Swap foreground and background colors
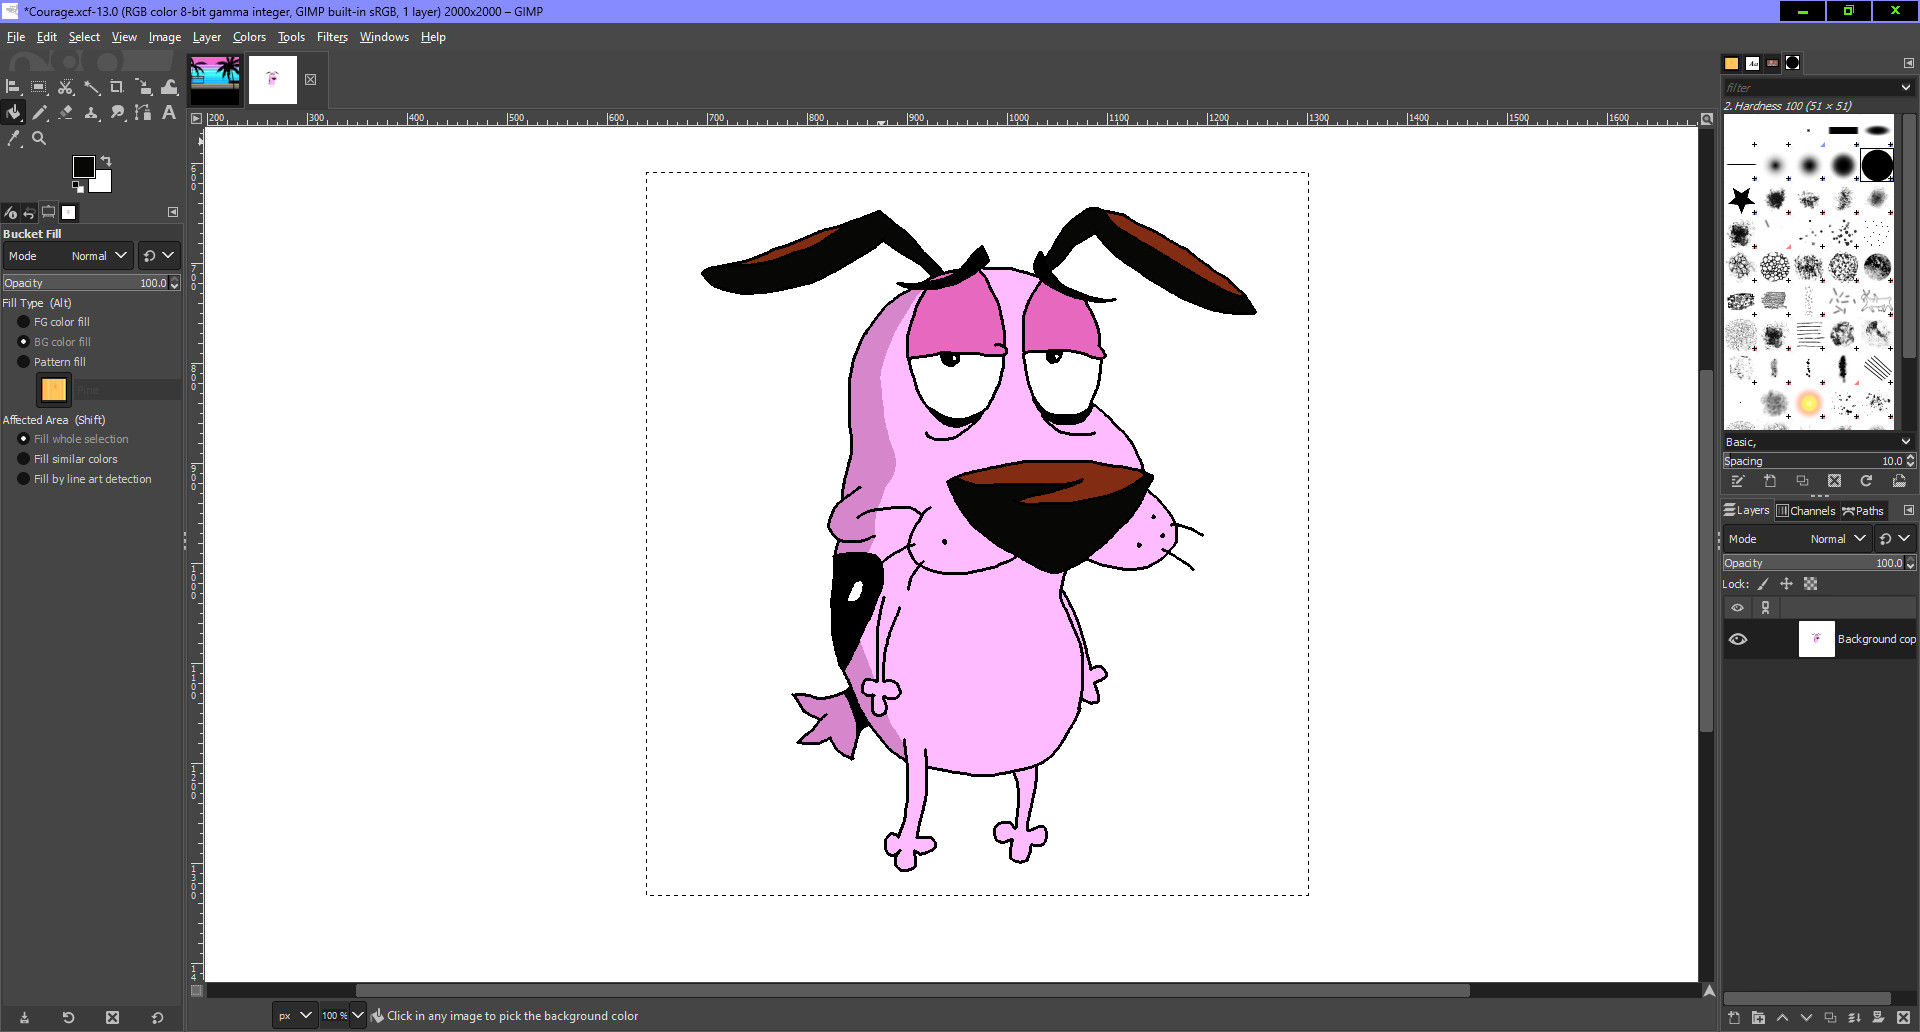 tap(106, 161)
